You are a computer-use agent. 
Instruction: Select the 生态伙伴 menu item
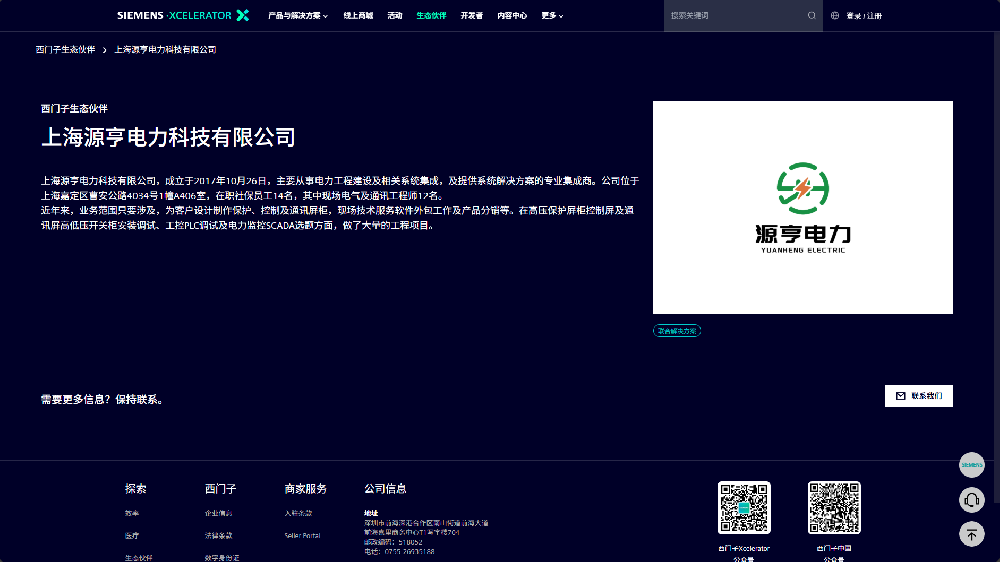click(x=431, y=15)
